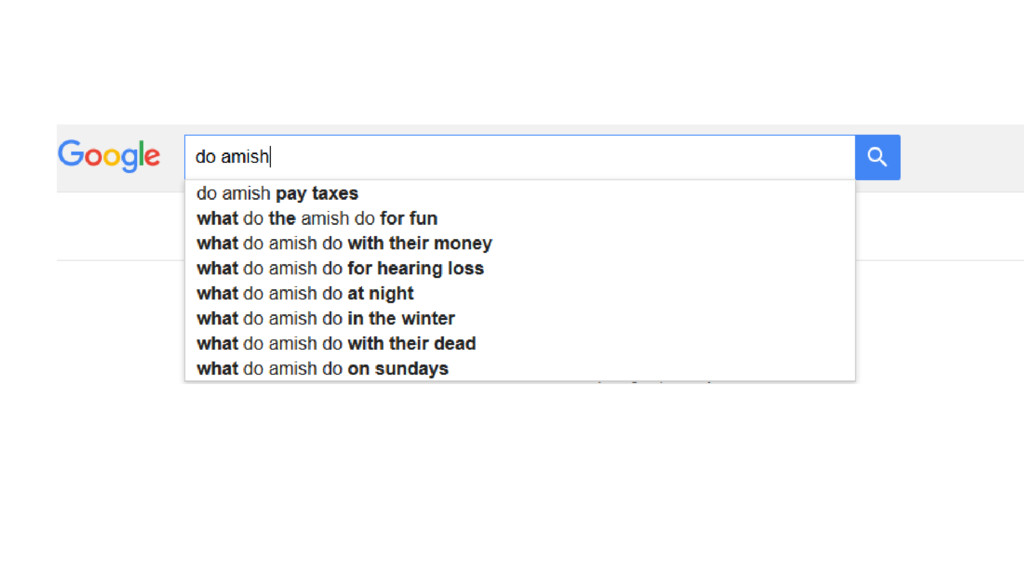The image size is (1024, 576).
Task: Choose 'what do amish do on sundays' suggestion
Action: pyautogui.click(x=520, y=368)
